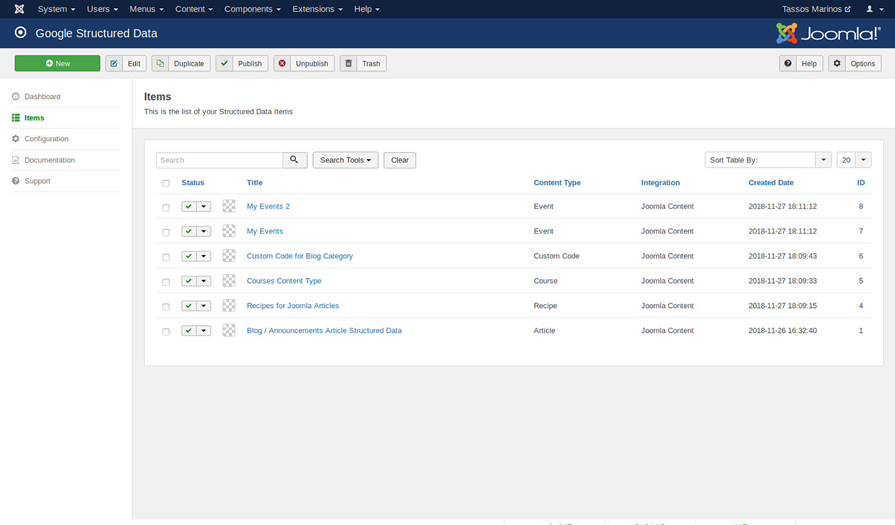Click drag handle icon for My Events 2

[x=229, y=206]
